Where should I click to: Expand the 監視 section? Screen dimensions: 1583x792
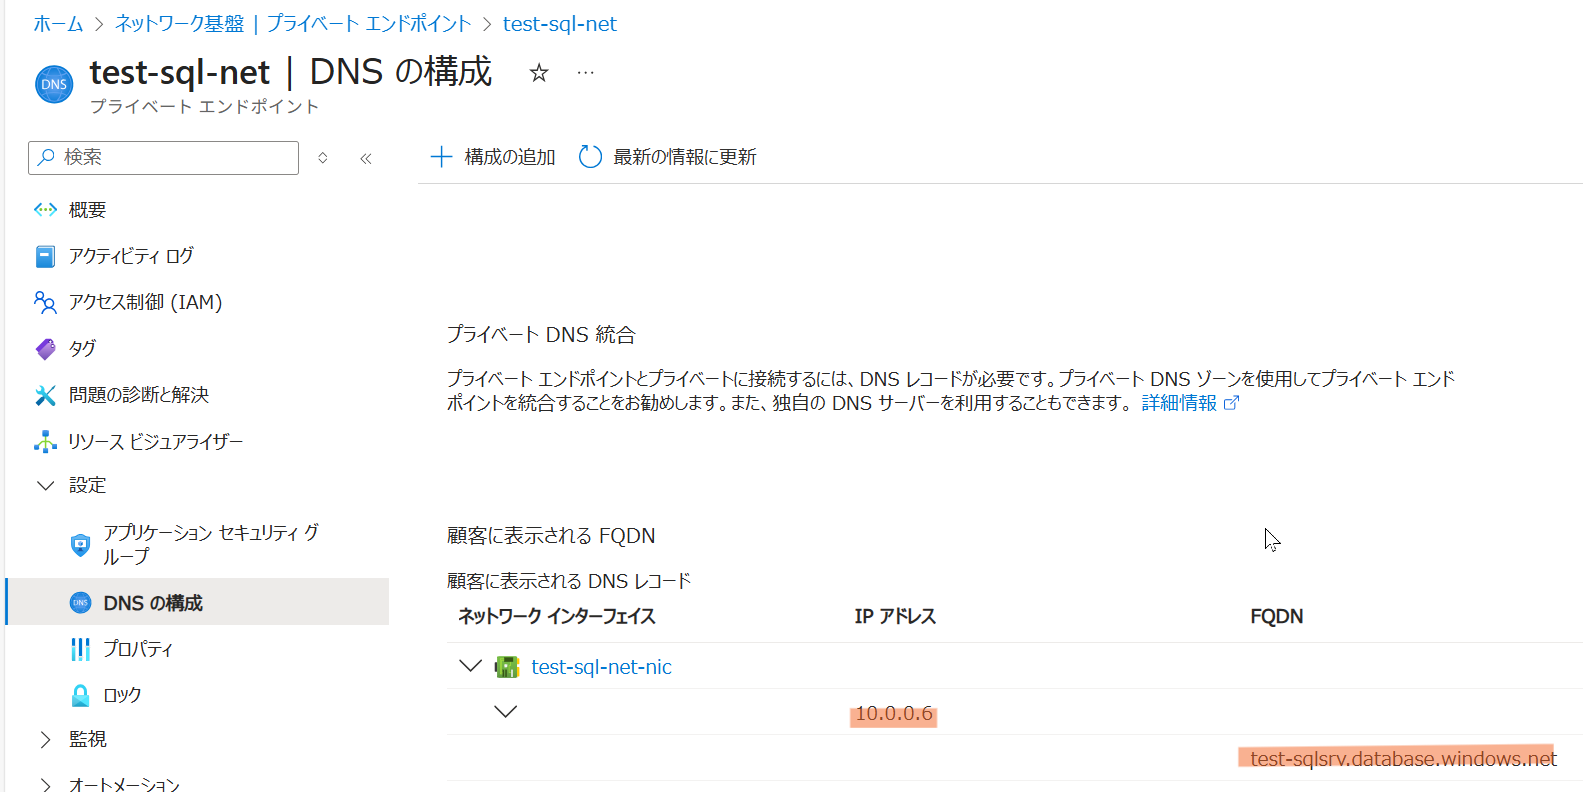point(46,739)
